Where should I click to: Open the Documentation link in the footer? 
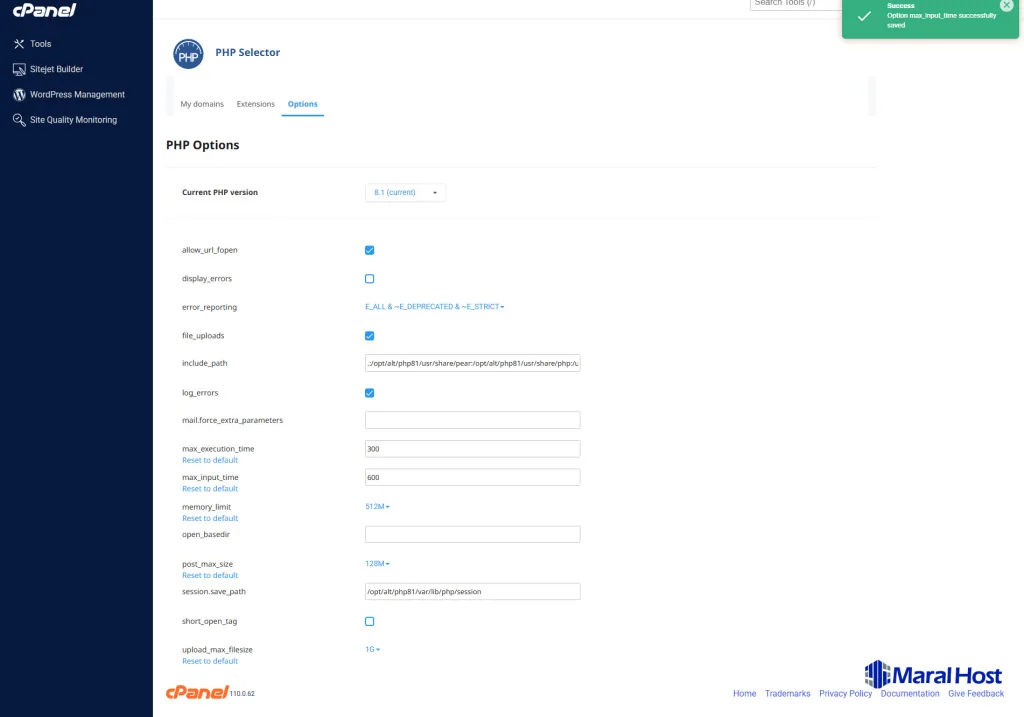[911, 693]
